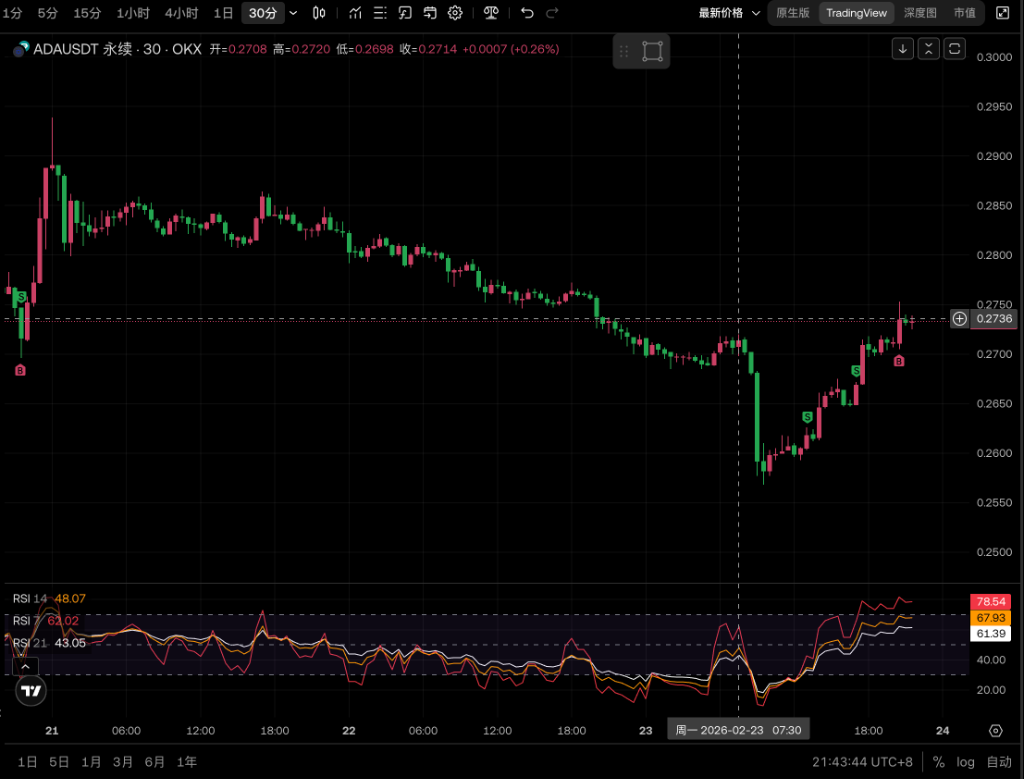Toggle log scale on the price axis
This screenshot has width=1024, height=779.
point(966,762)
